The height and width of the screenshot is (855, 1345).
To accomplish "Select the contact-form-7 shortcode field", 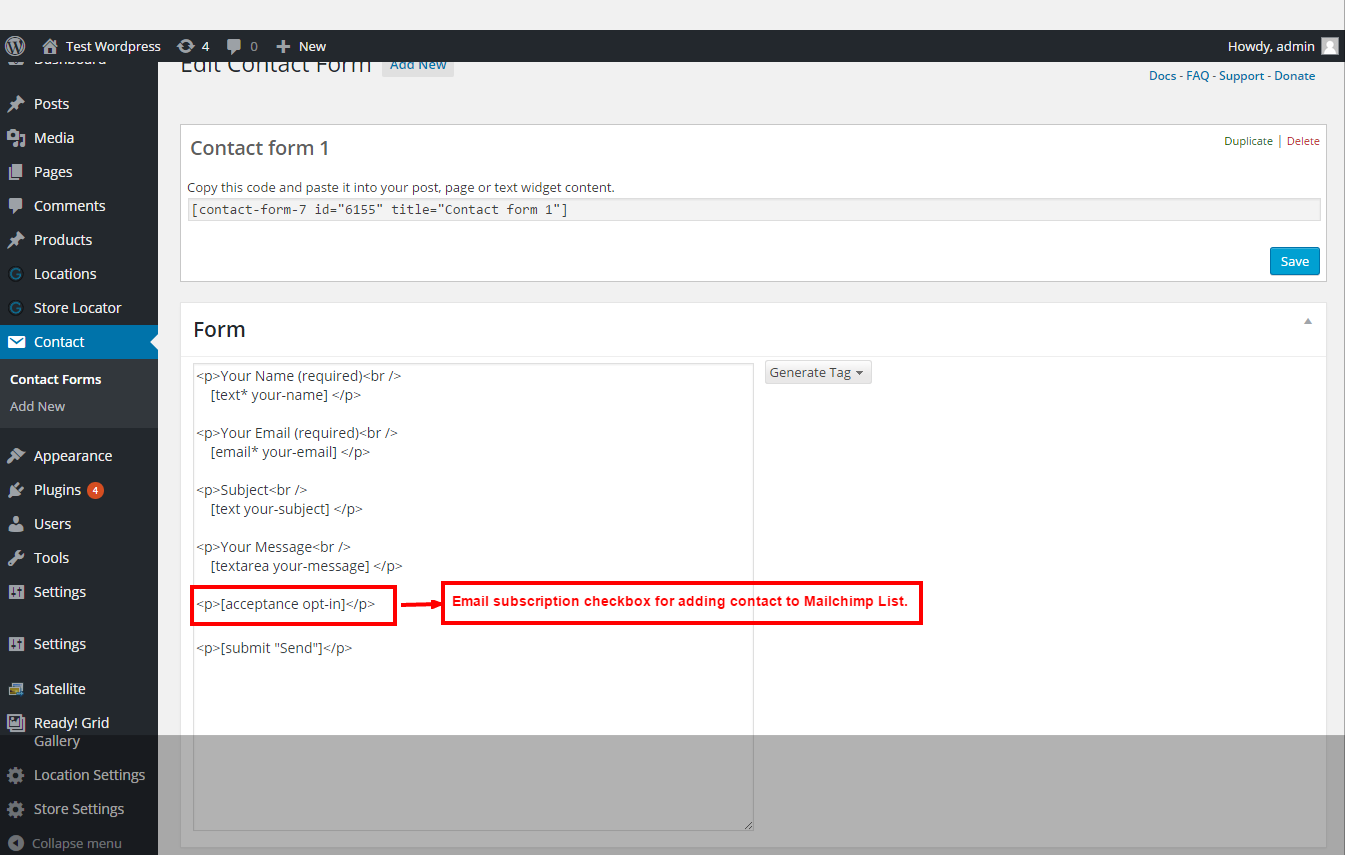I will point(754,209).
